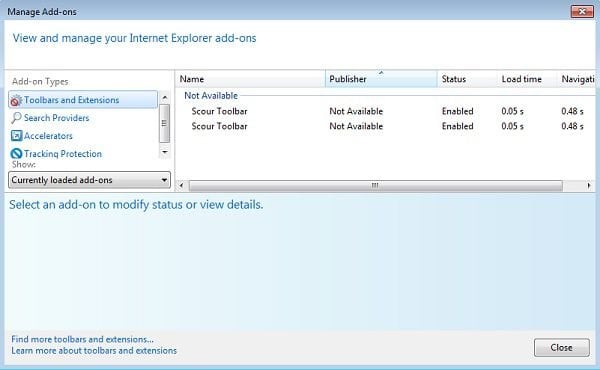The image size is (600, 370).
Task: Click first row's Not Available publisher cell
Action: tap(356, 111)
